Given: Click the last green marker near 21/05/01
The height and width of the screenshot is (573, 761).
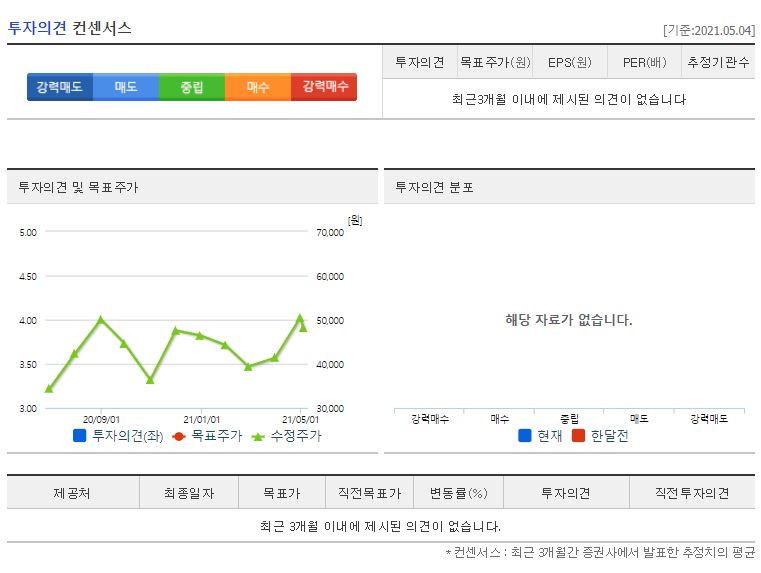Looking at the screenshot, I should (x=303, y=327).
